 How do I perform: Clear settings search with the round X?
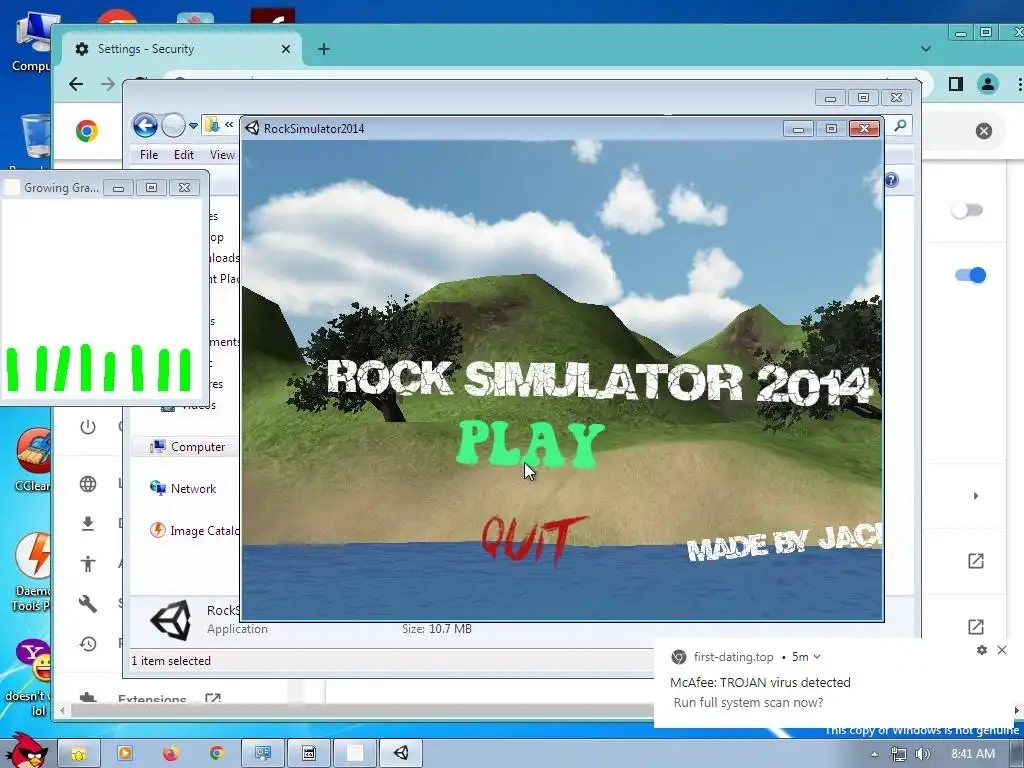pos(984,131)
